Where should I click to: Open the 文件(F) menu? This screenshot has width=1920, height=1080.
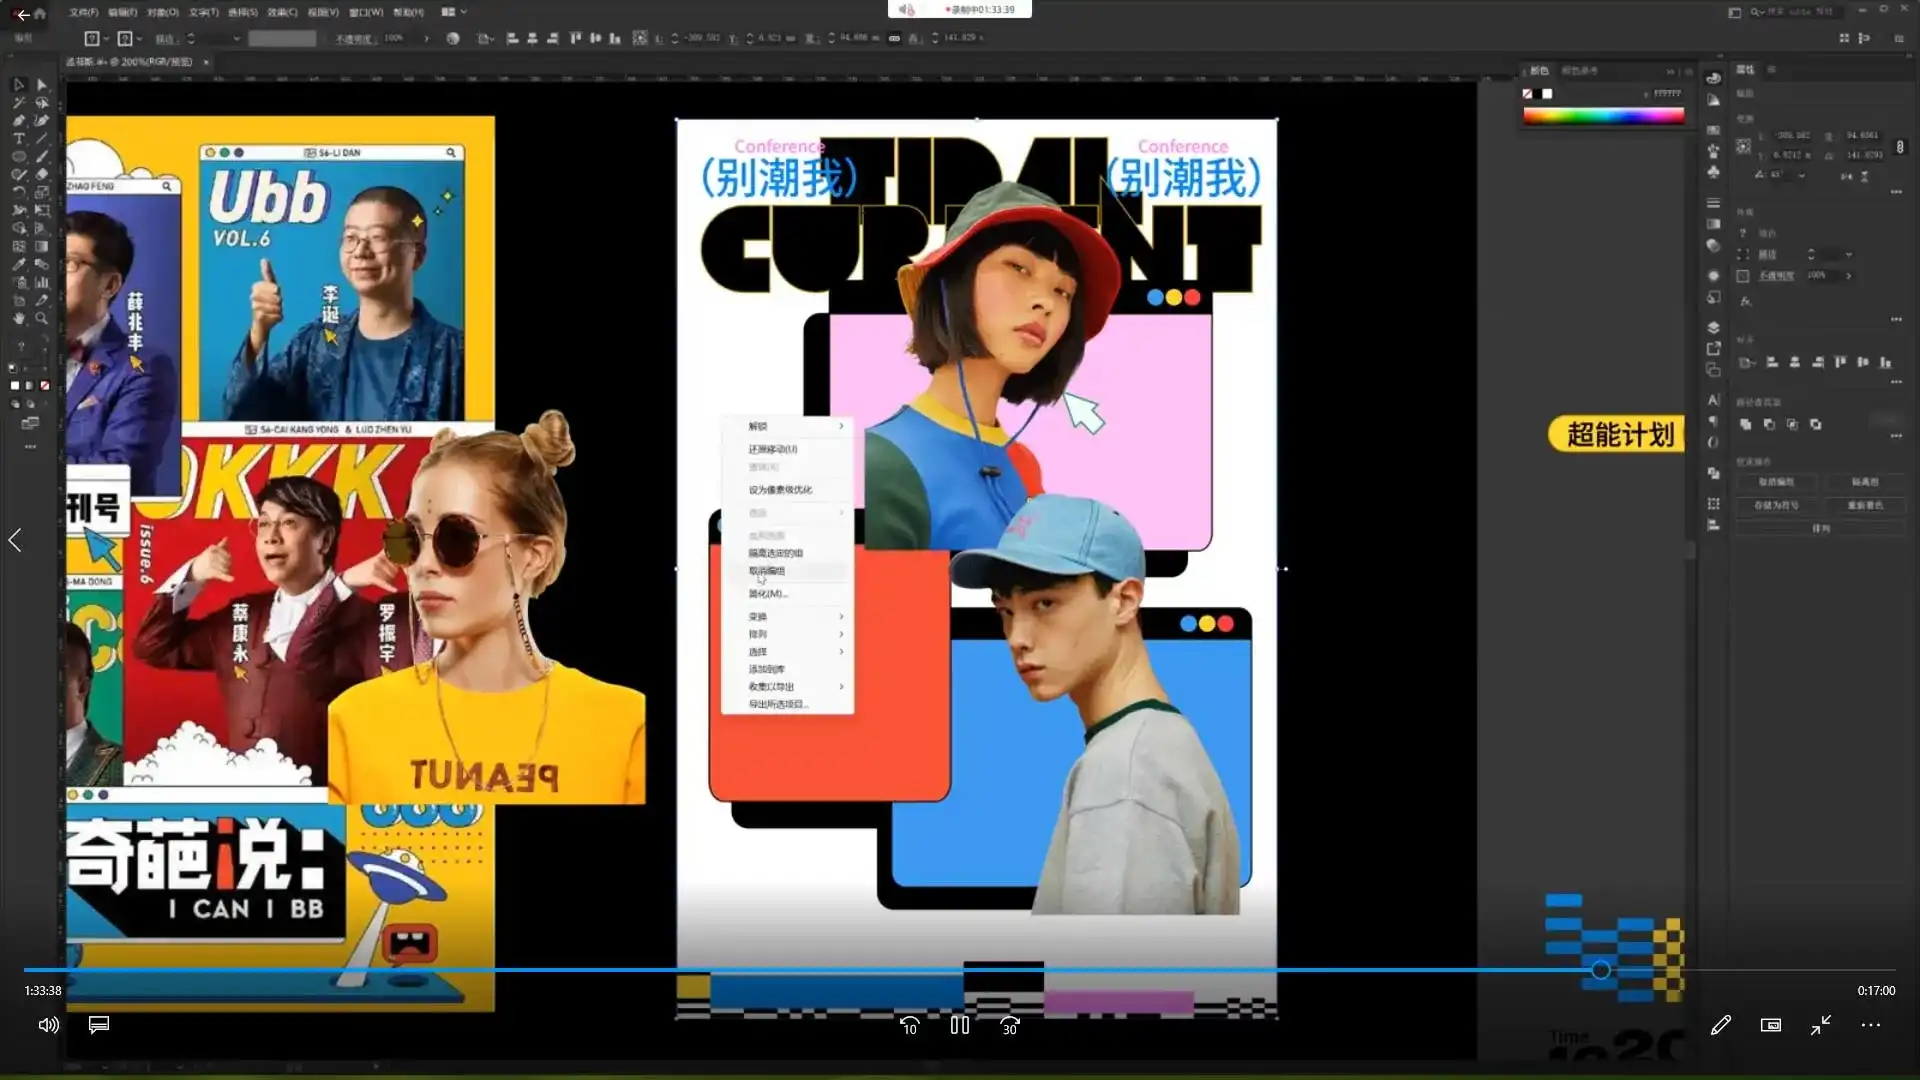[x=84, y=12]
